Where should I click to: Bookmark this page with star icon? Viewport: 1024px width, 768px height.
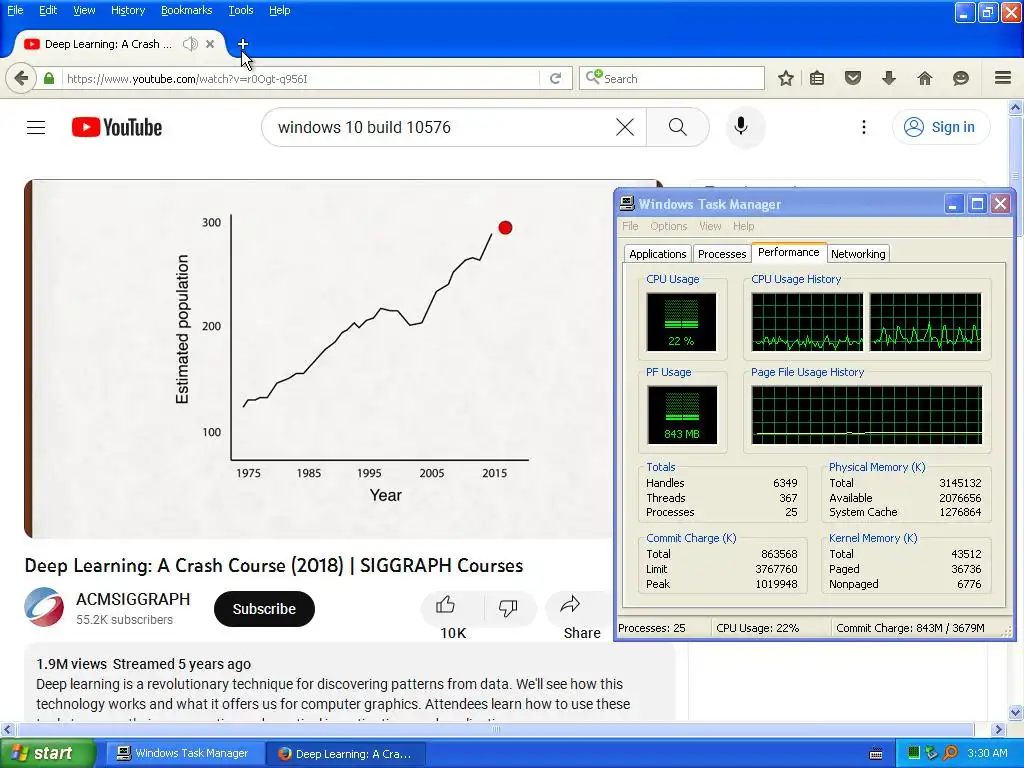tap(786, 78)
